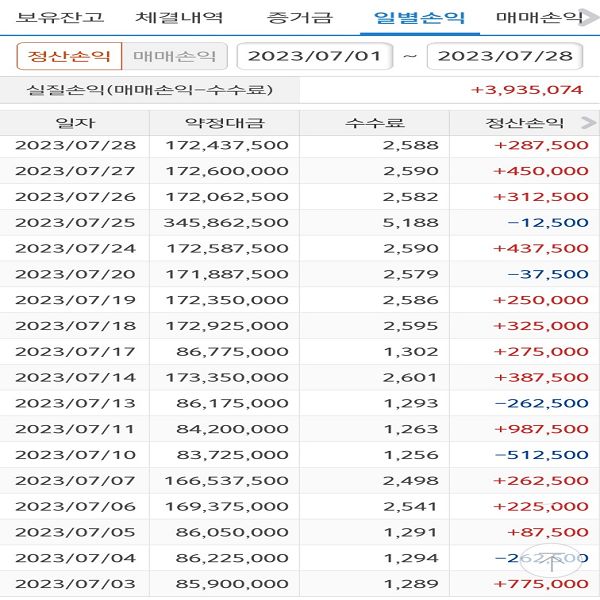
Task: Click the 실질손익 total value +3,935,074
Action: pyautogui.click(x=526, y=90)
